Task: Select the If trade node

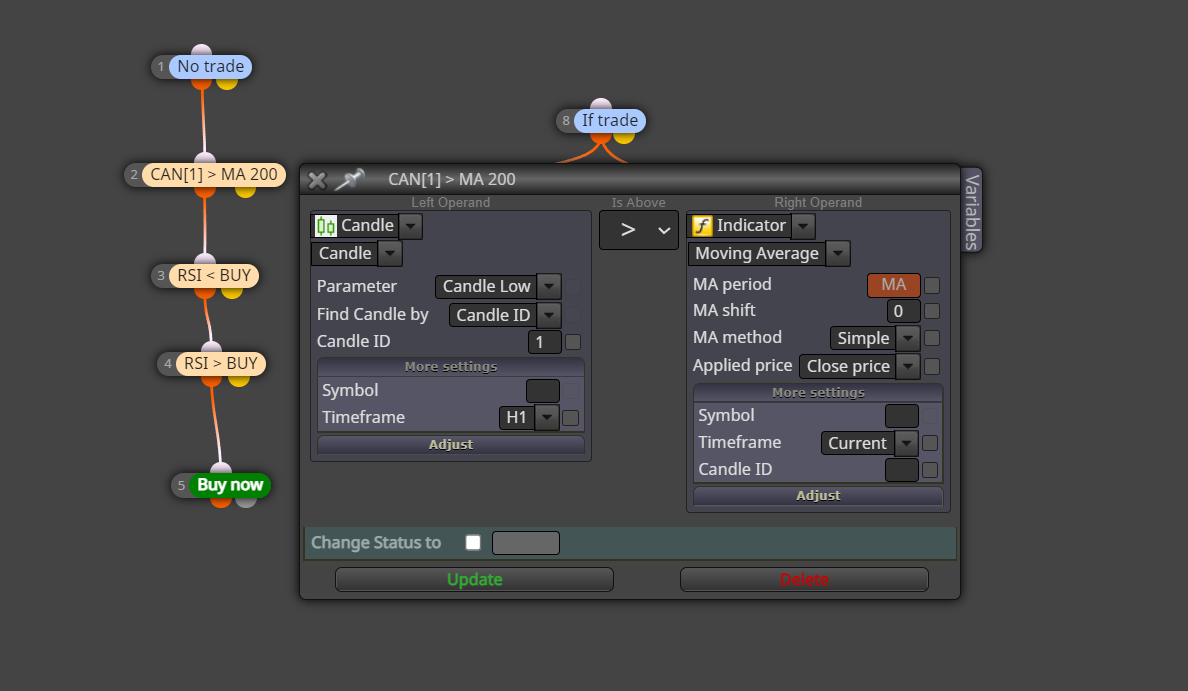Action: tap(610, 120)
